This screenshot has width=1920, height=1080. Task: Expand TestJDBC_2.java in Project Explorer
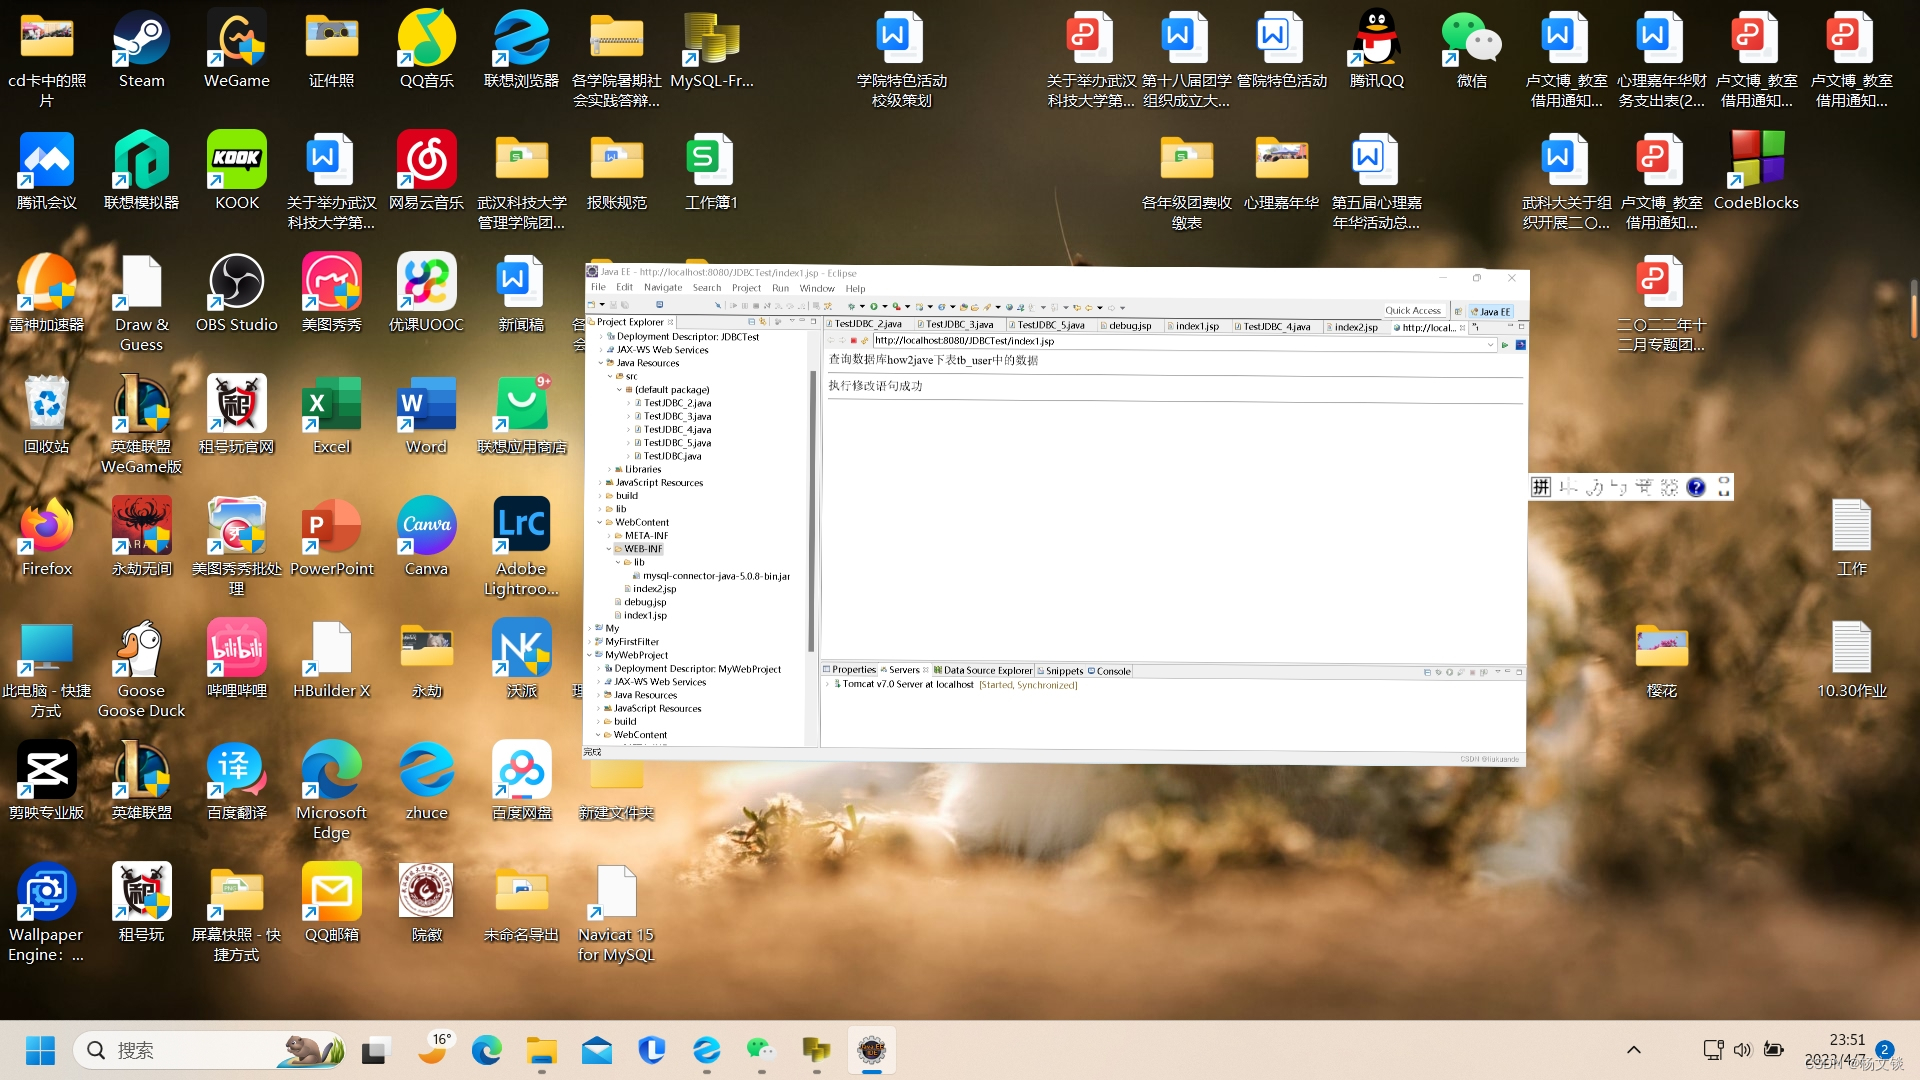tap(628, 403)
